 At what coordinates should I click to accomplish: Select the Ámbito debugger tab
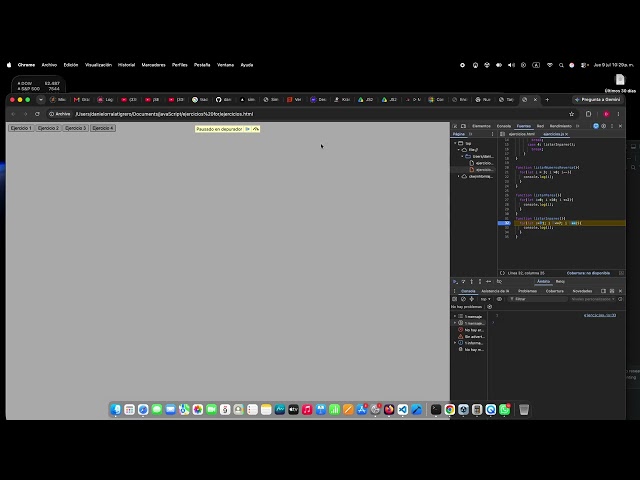[x=543, y=282]
